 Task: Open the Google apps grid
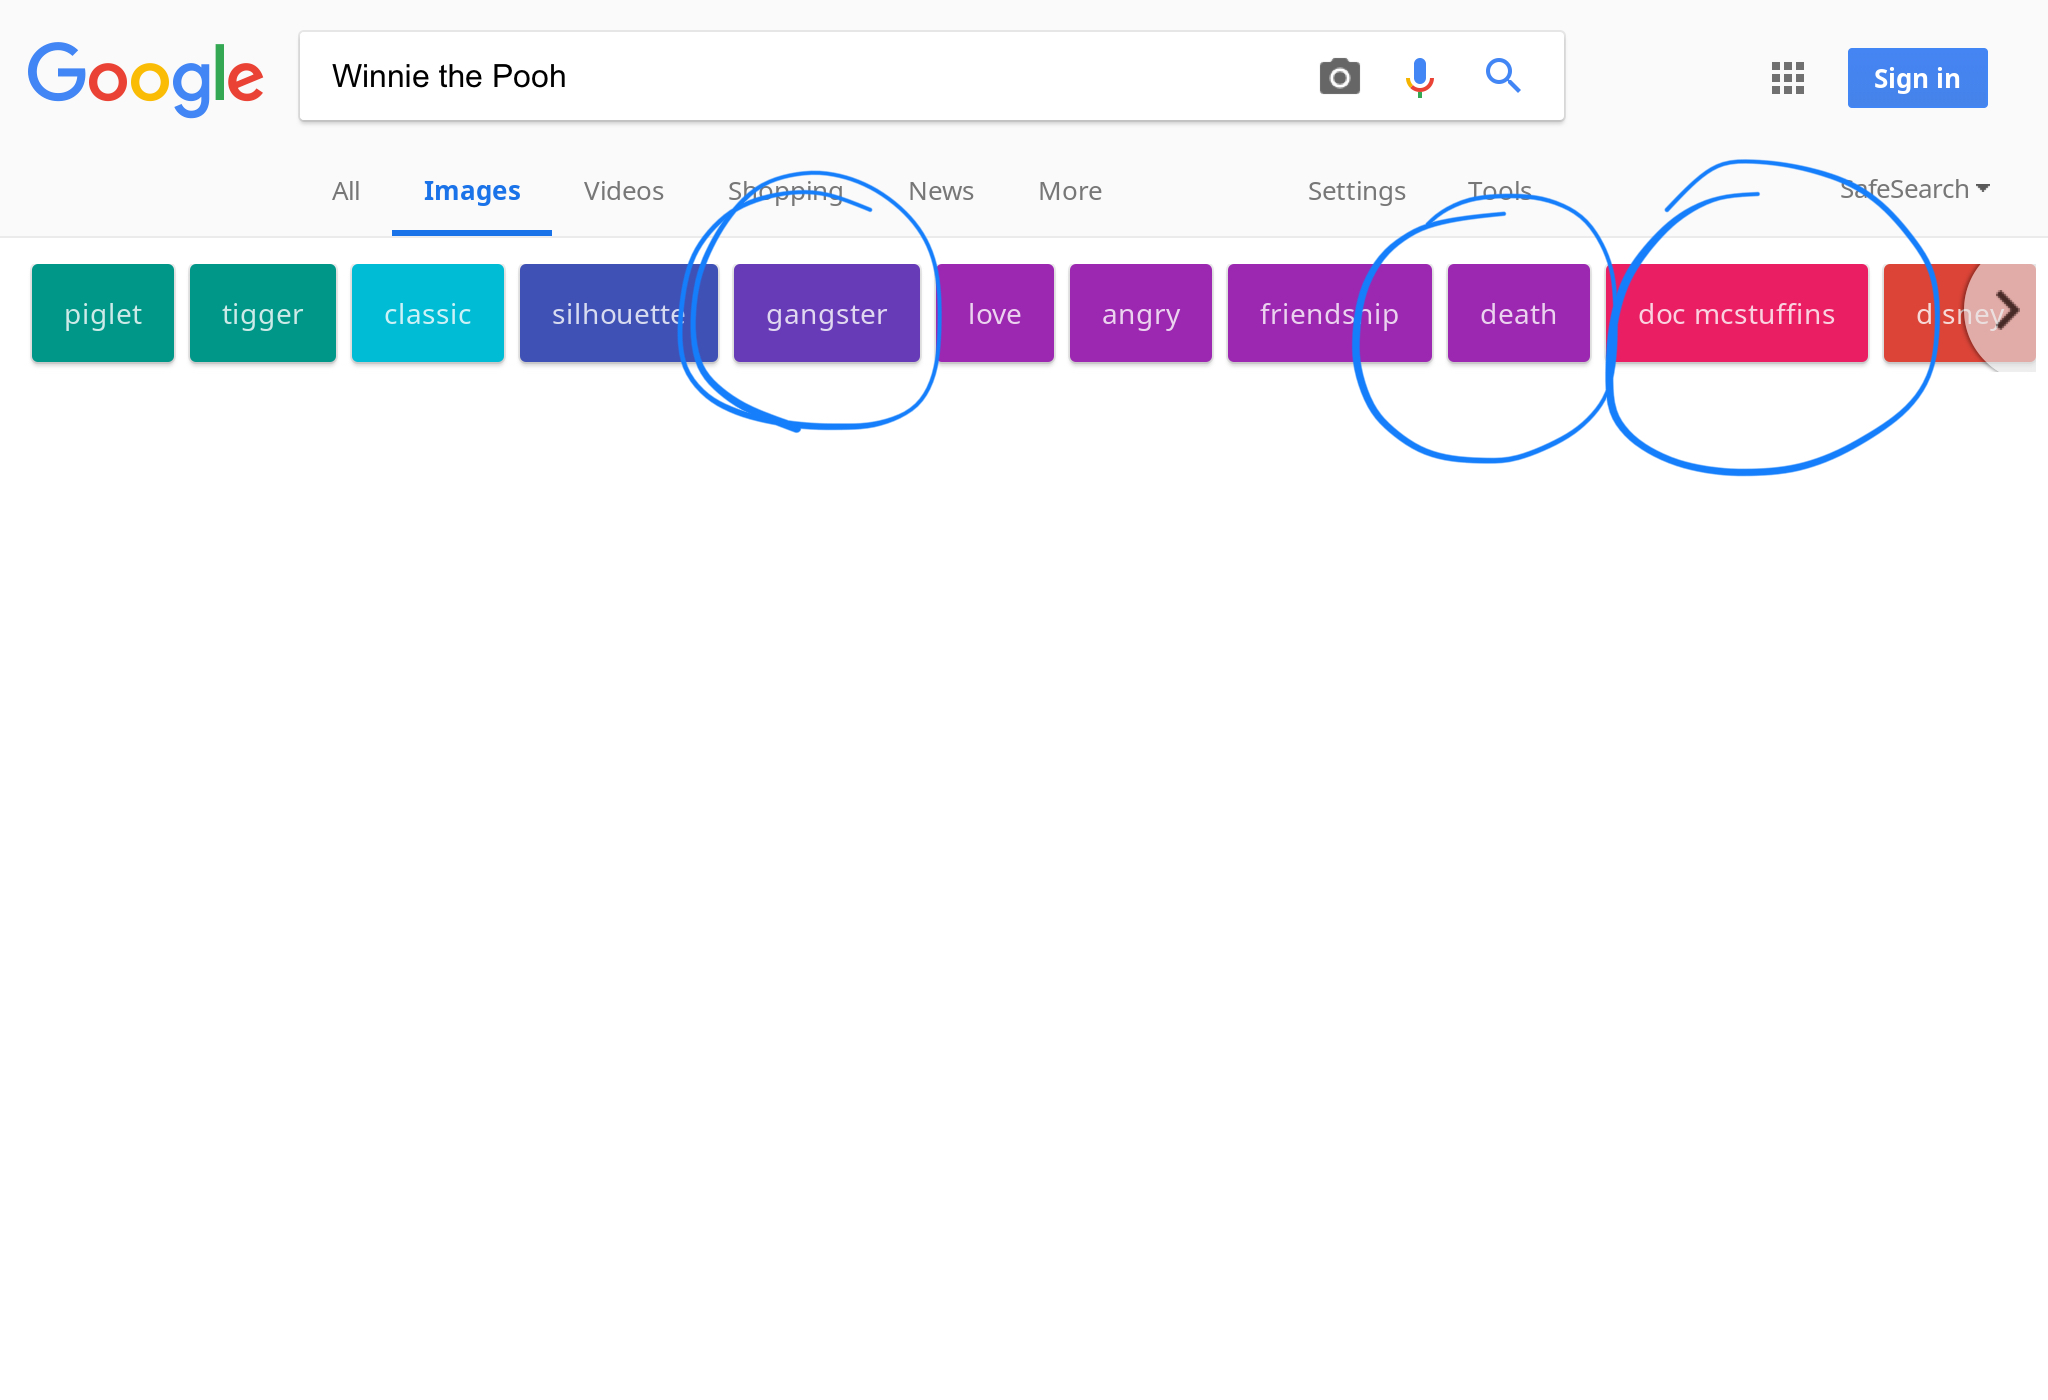1787,78
